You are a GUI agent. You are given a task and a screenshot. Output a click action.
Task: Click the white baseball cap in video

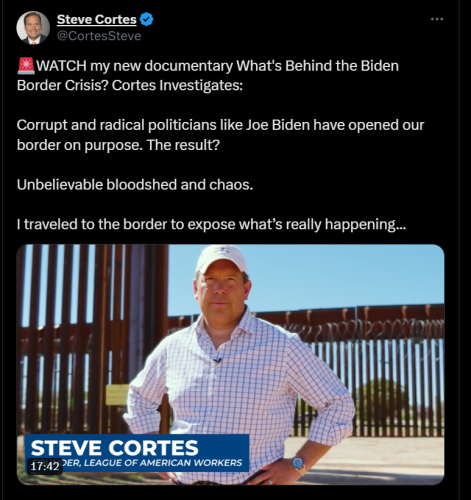pos(221,259)
